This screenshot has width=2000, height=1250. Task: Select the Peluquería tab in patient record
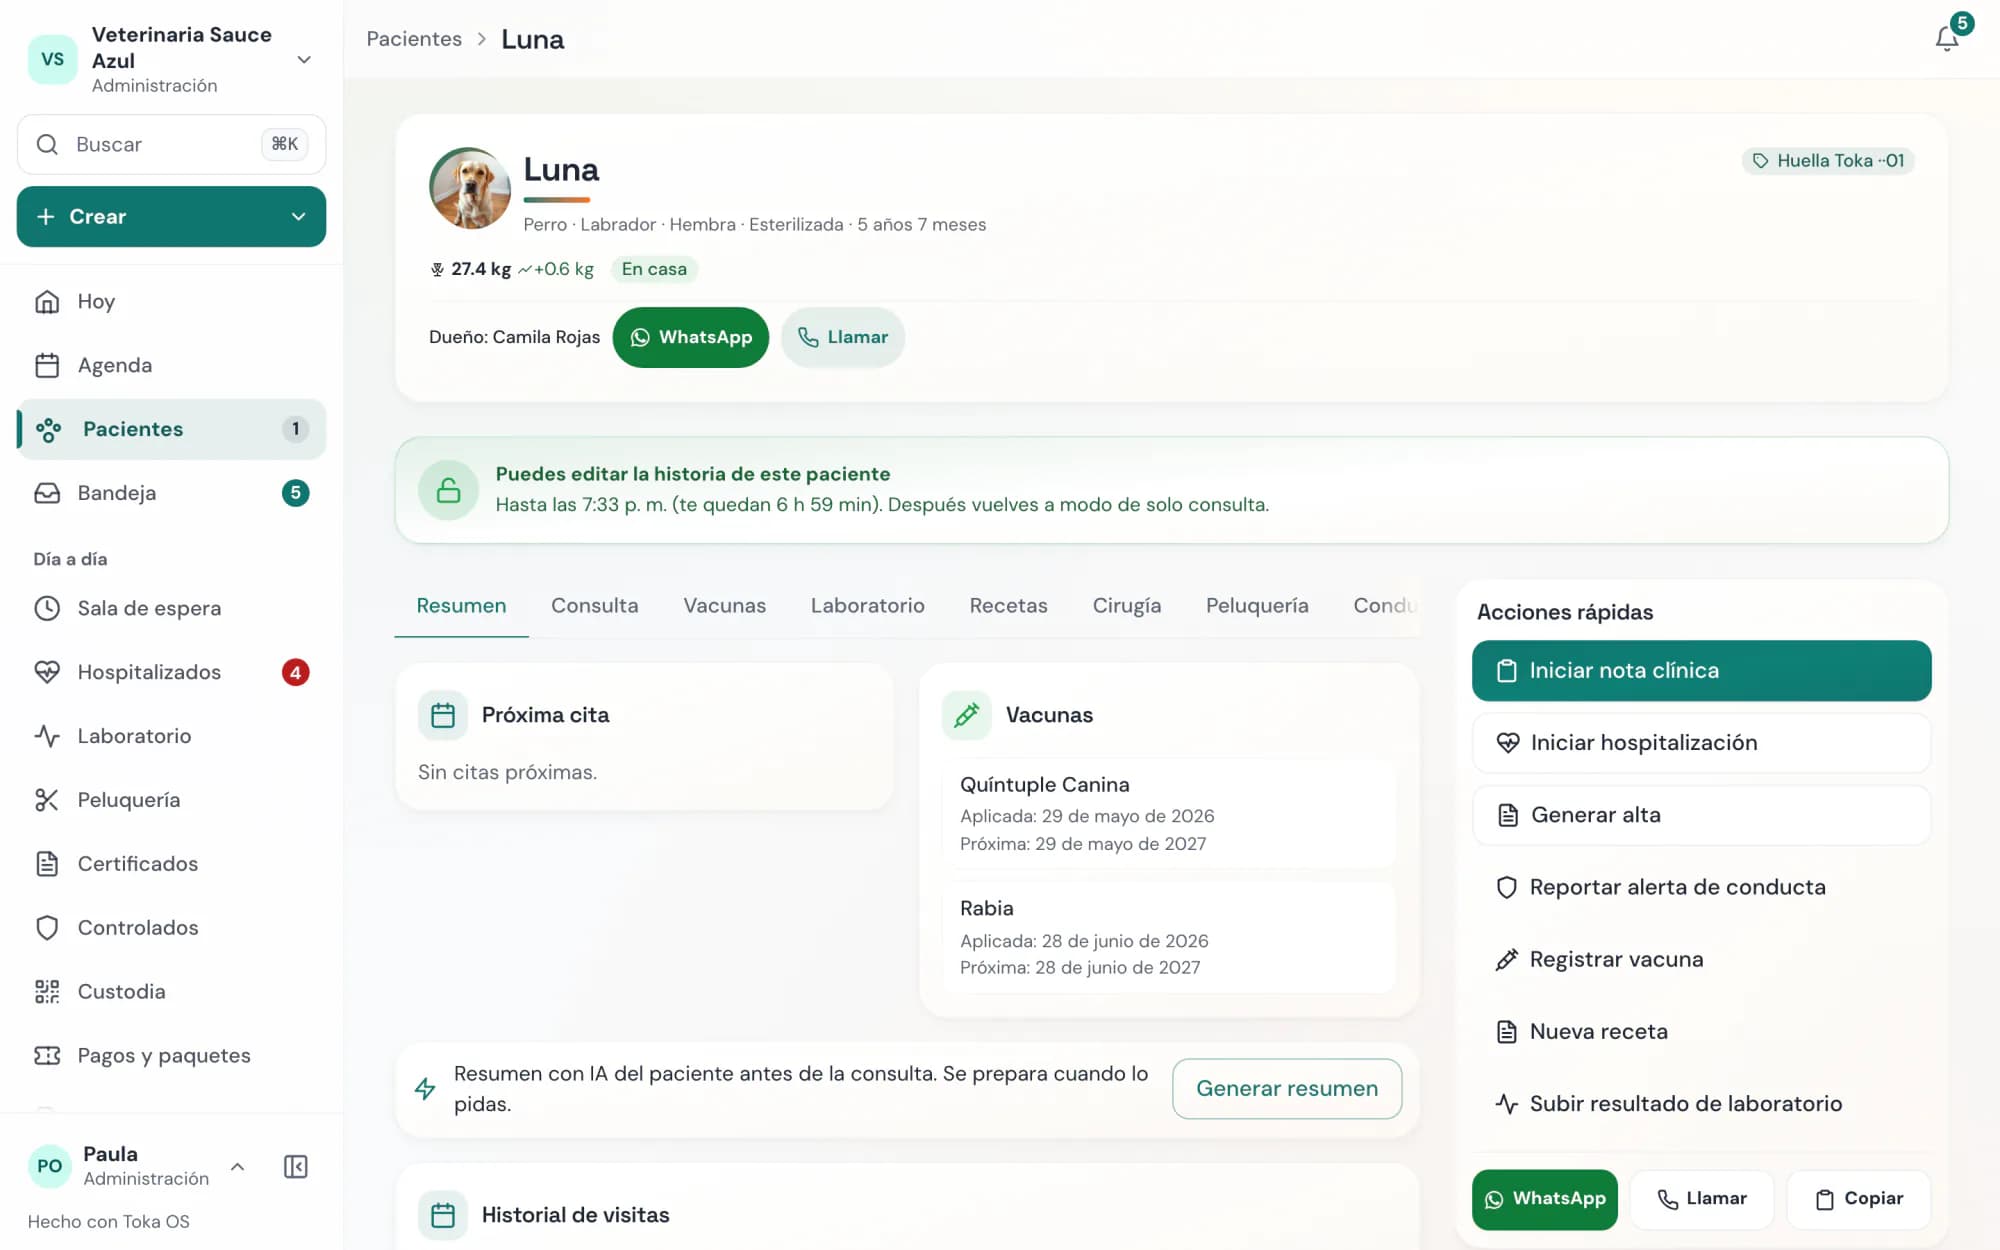(1257, 606)
